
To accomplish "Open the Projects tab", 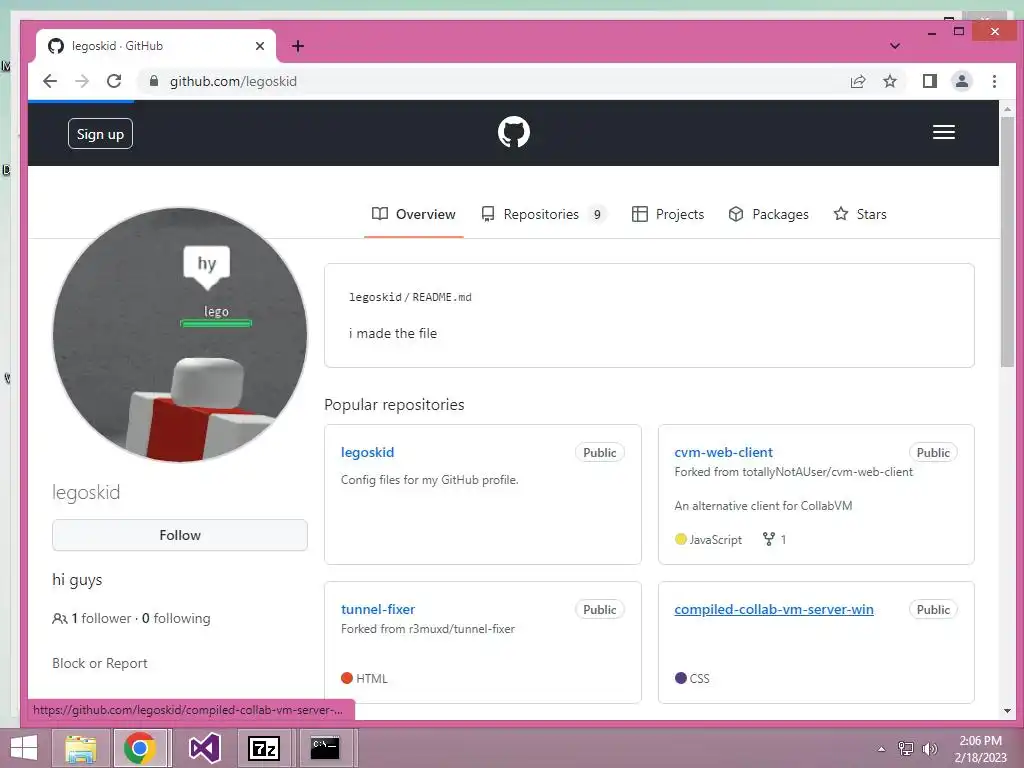I will (x=667, y=214).
